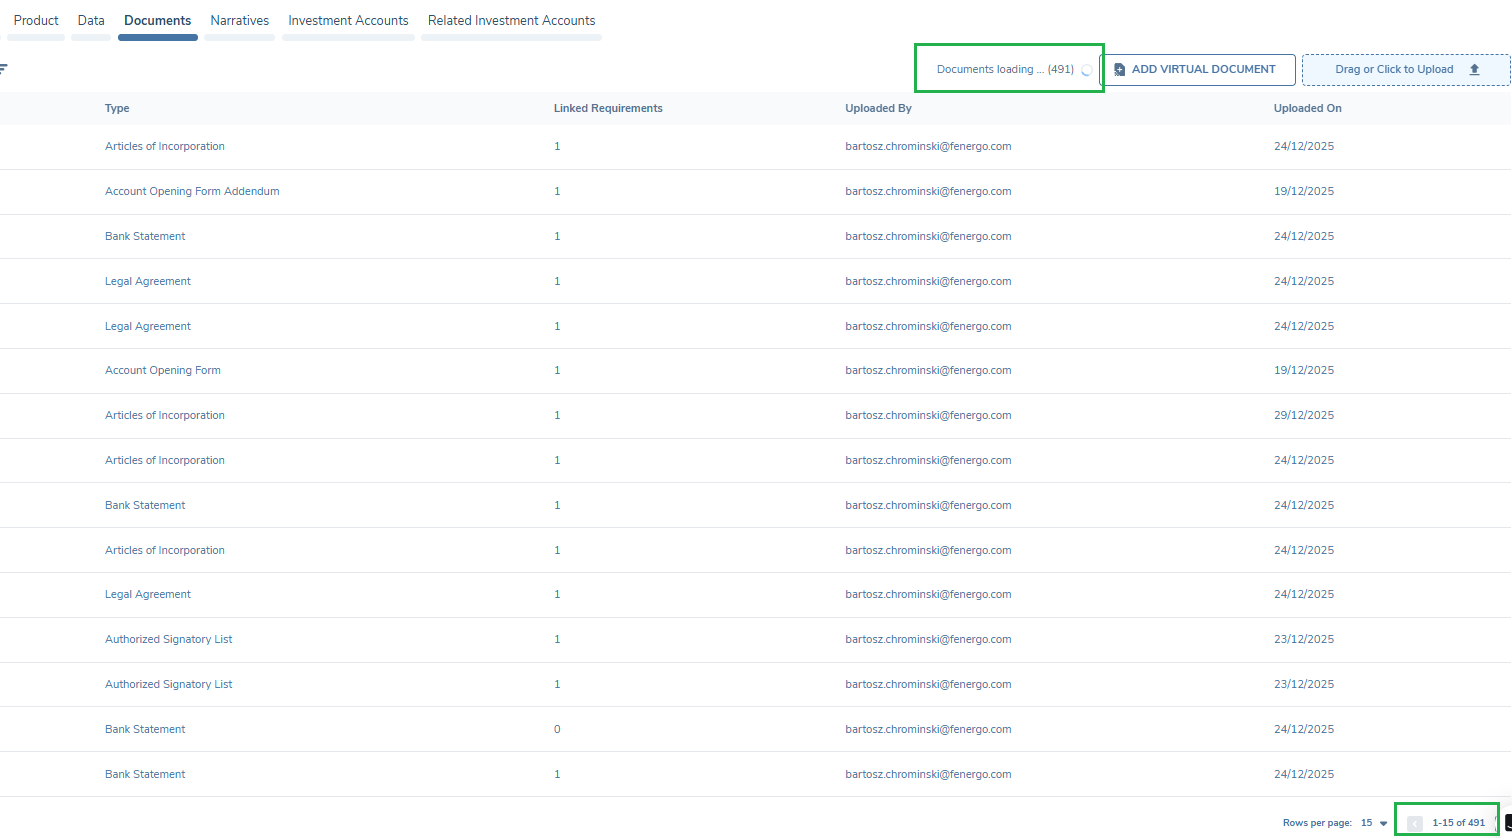Click the documents loading spinner

coord(1087,71)
